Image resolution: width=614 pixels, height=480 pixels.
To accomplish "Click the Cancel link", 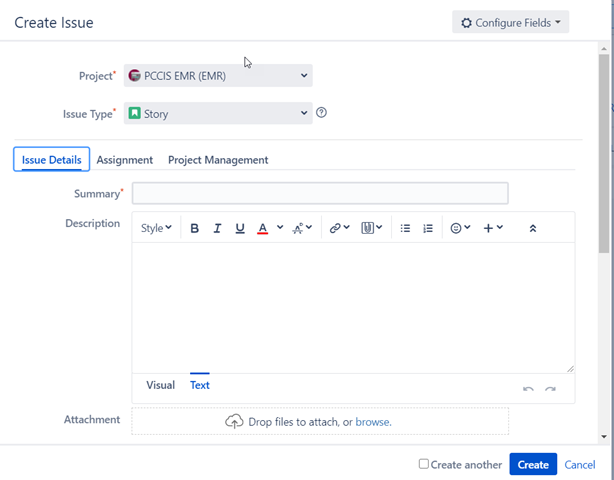I will coord(580,465).
